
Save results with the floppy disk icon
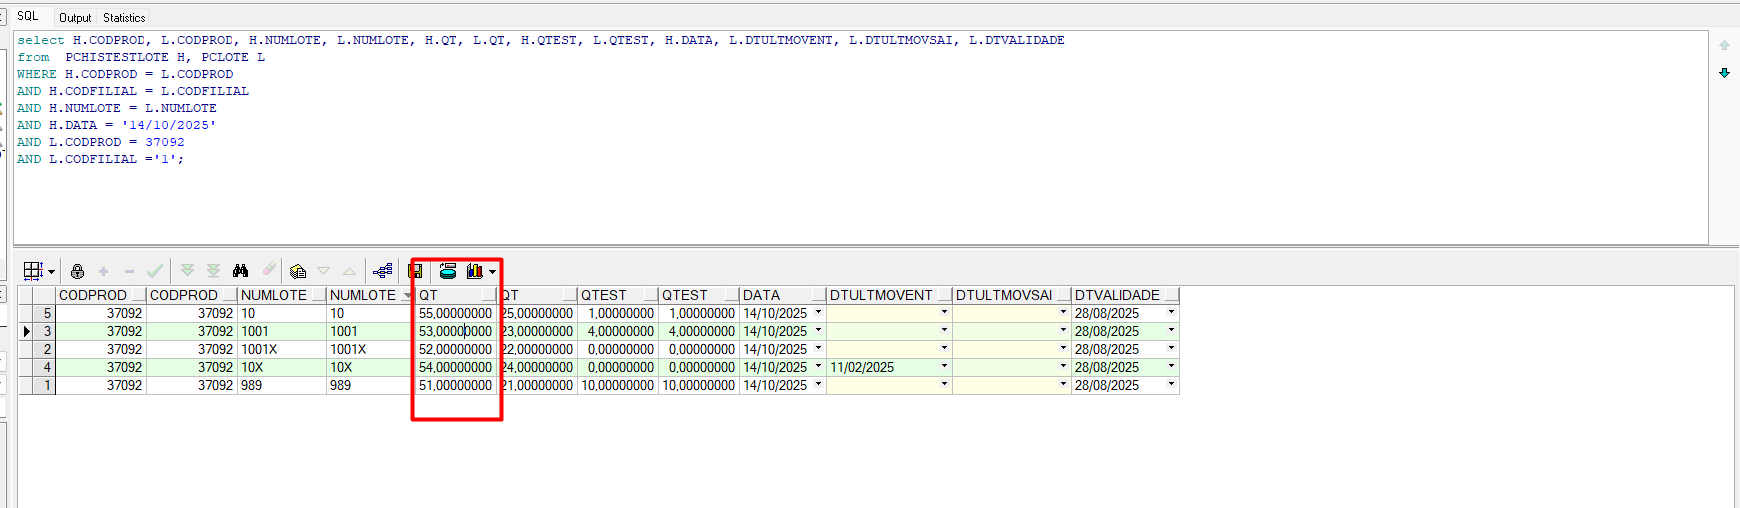coord(416,271)
